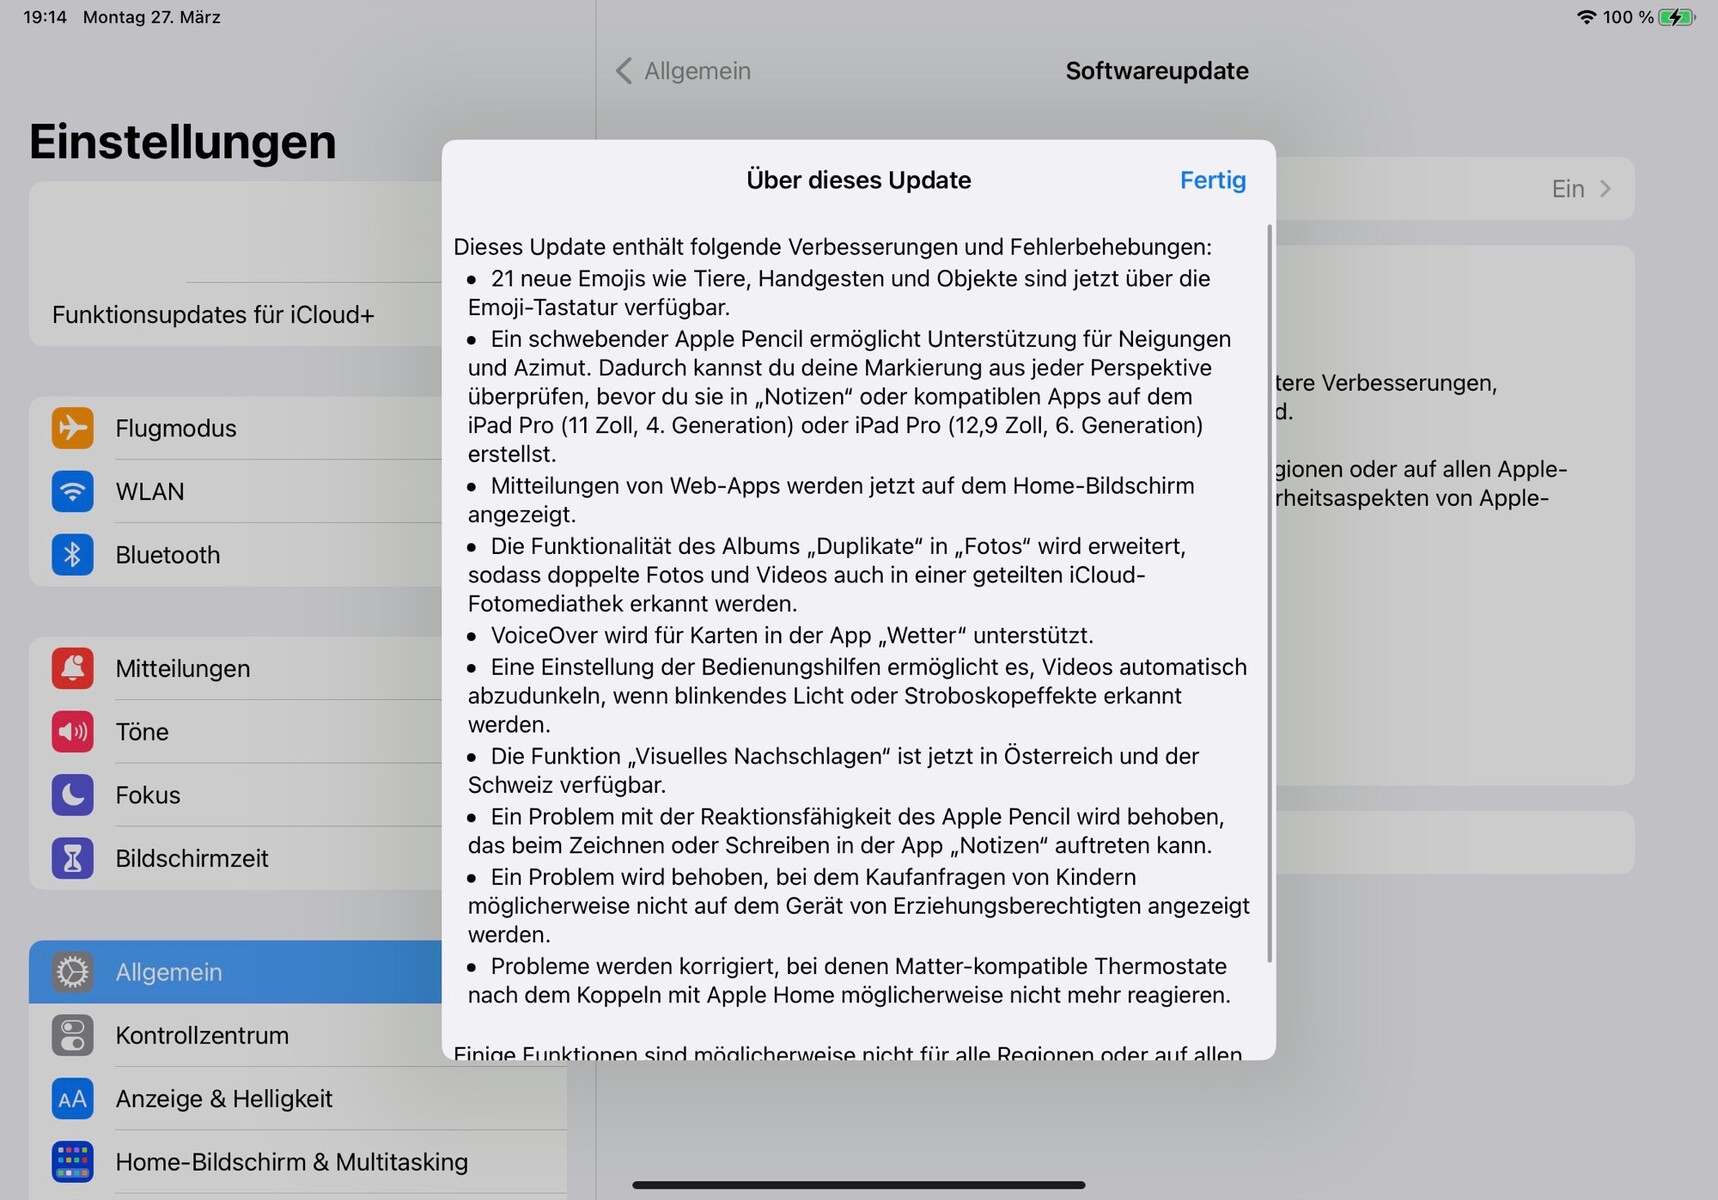Viewport: 1718px width, 1200px height.
Task: Click the dialog's vertical scrollbar
Action: [x=1270, y=594]
